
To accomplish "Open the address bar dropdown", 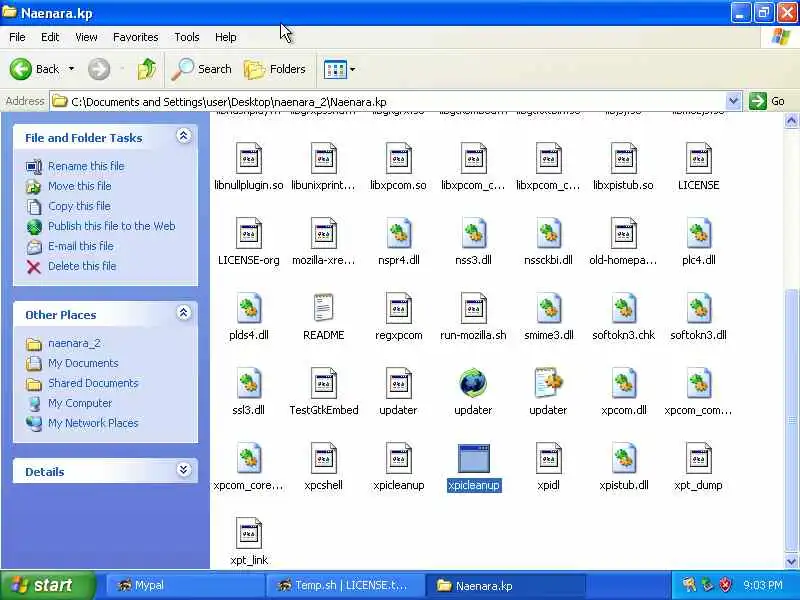I will click(733, 101).
